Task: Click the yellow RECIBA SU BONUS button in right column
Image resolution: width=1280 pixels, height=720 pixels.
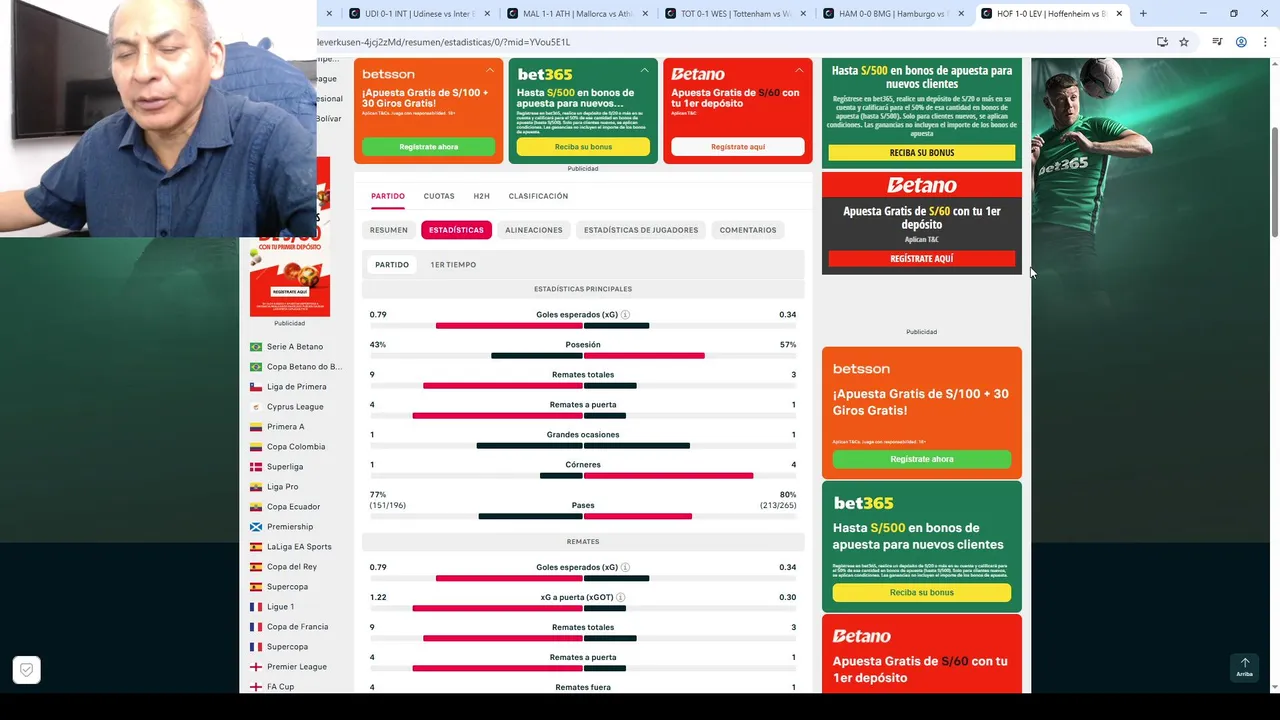Action: (922, 153)
